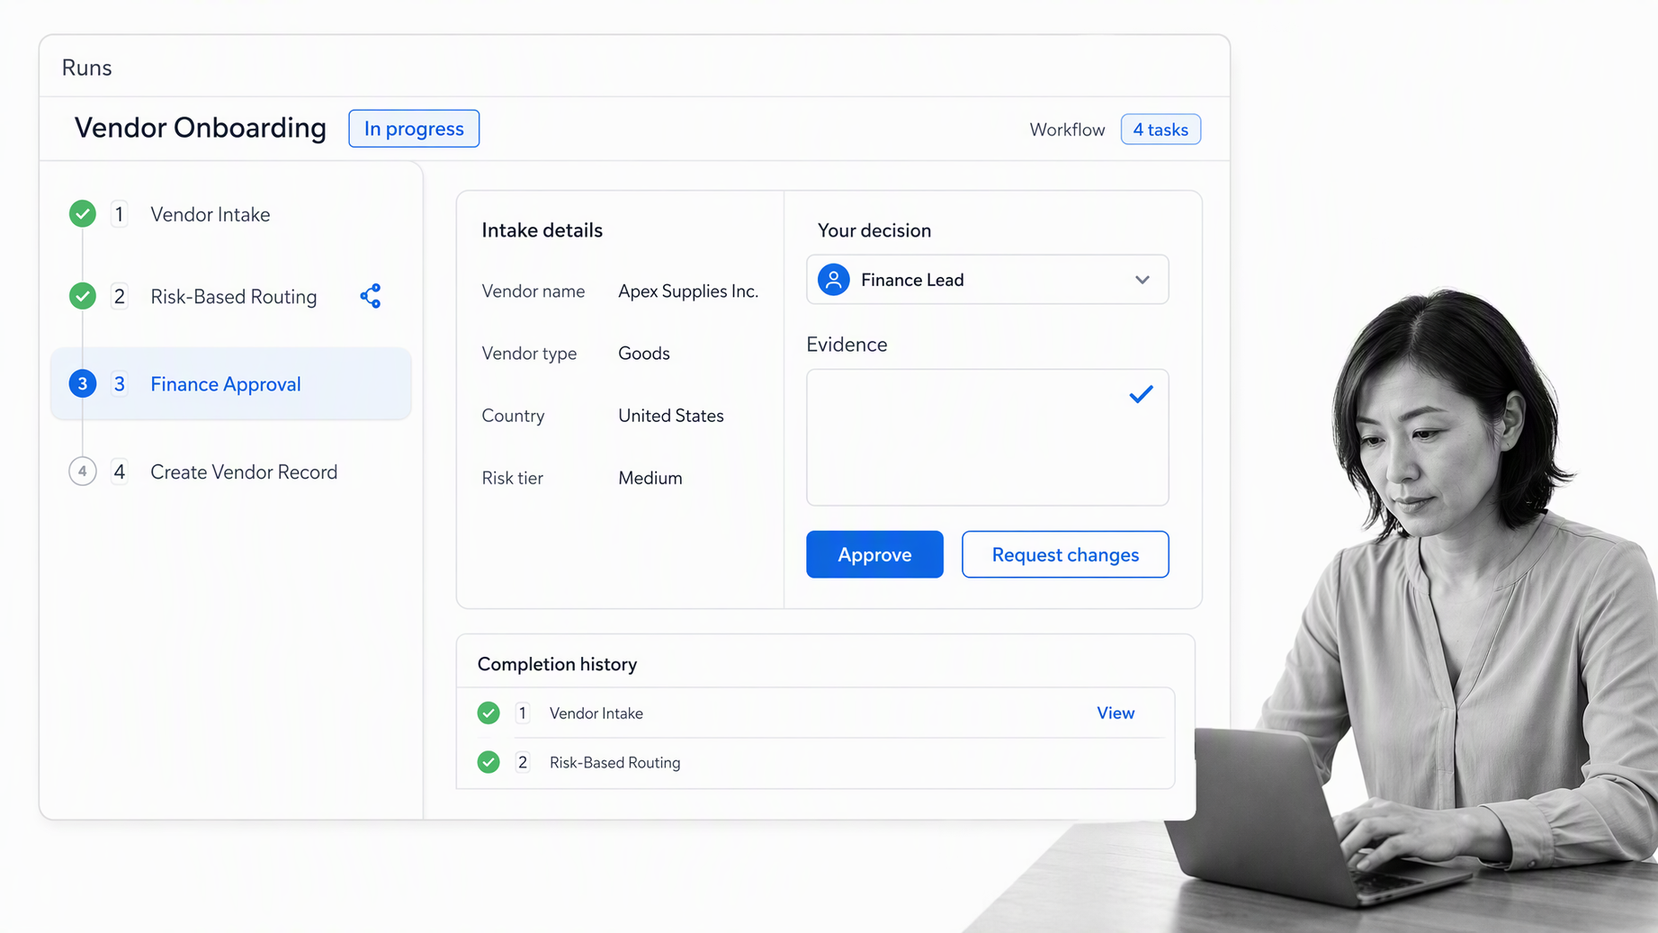Click the number 1 badge in completion history
This screenshot has height=933, width=1658.
click(x=522, y=713)
